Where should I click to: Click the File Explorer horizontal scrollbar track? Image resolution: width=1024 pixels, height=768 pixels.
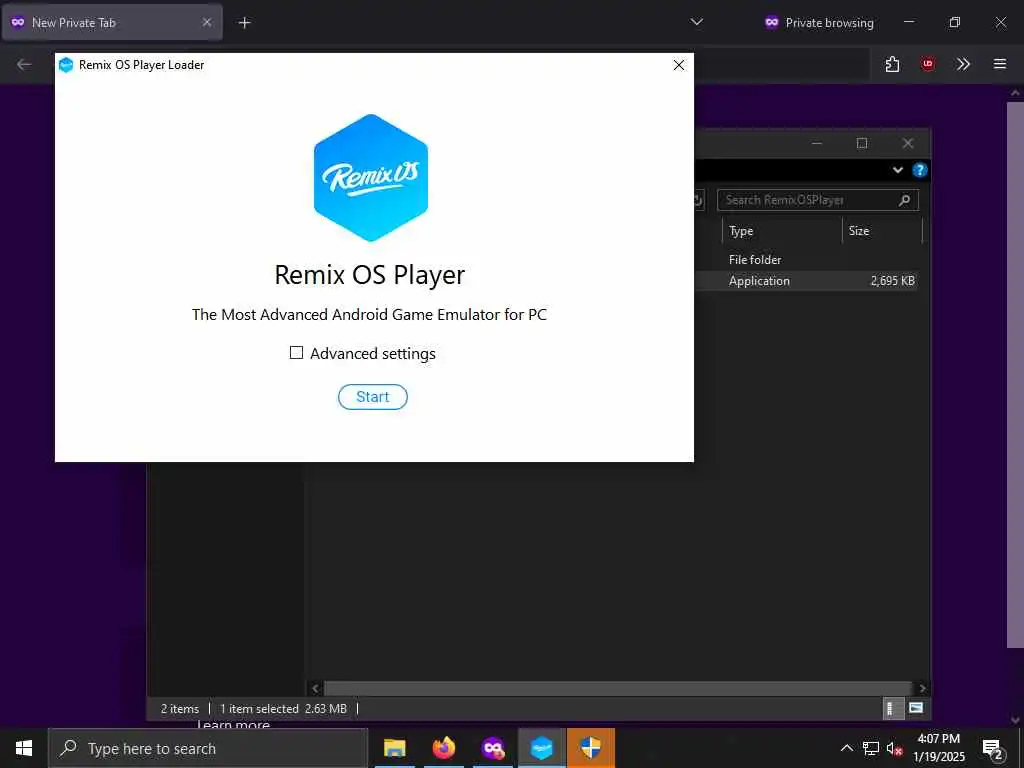(x=618, y=688)
